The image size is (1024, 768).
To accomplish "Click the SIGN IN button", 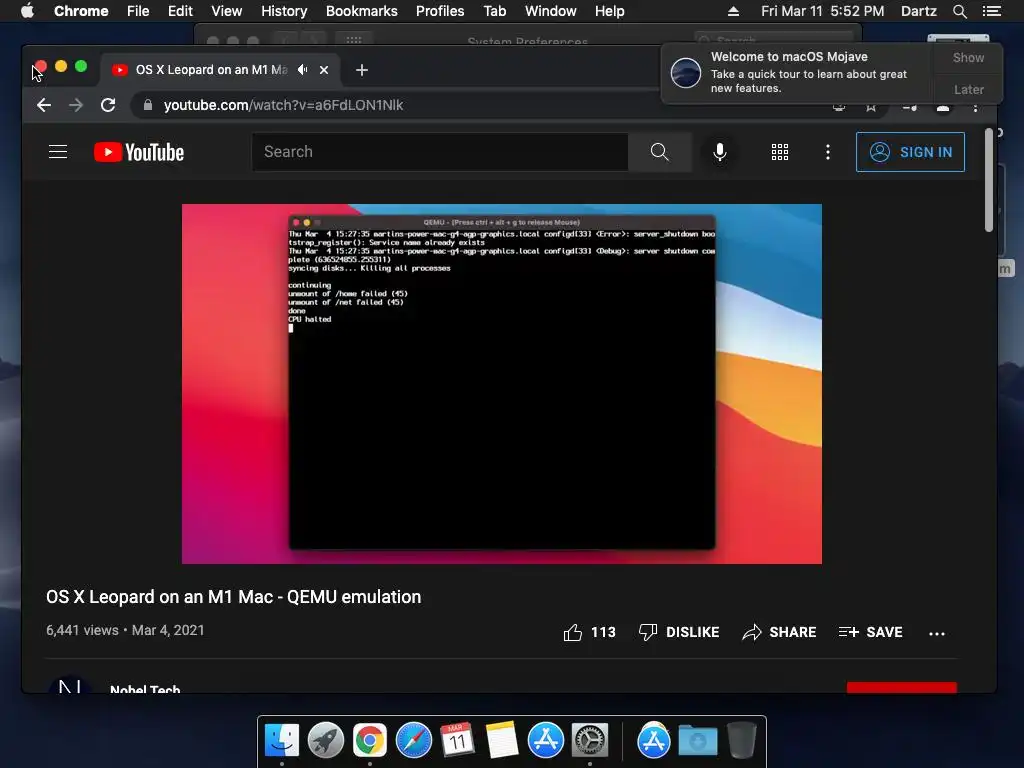I will pyautogui.click(x=910, y=152).
